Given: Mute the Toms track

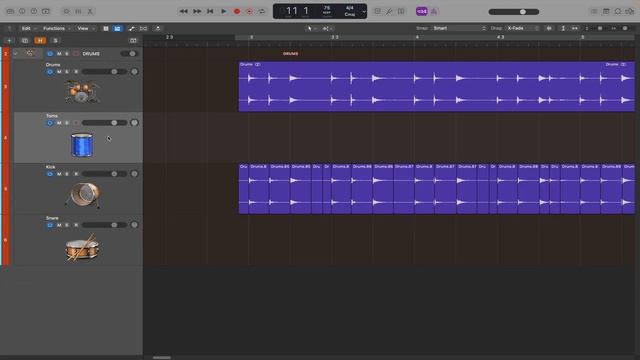Looking at the screenshot, I should coord(59,123).
